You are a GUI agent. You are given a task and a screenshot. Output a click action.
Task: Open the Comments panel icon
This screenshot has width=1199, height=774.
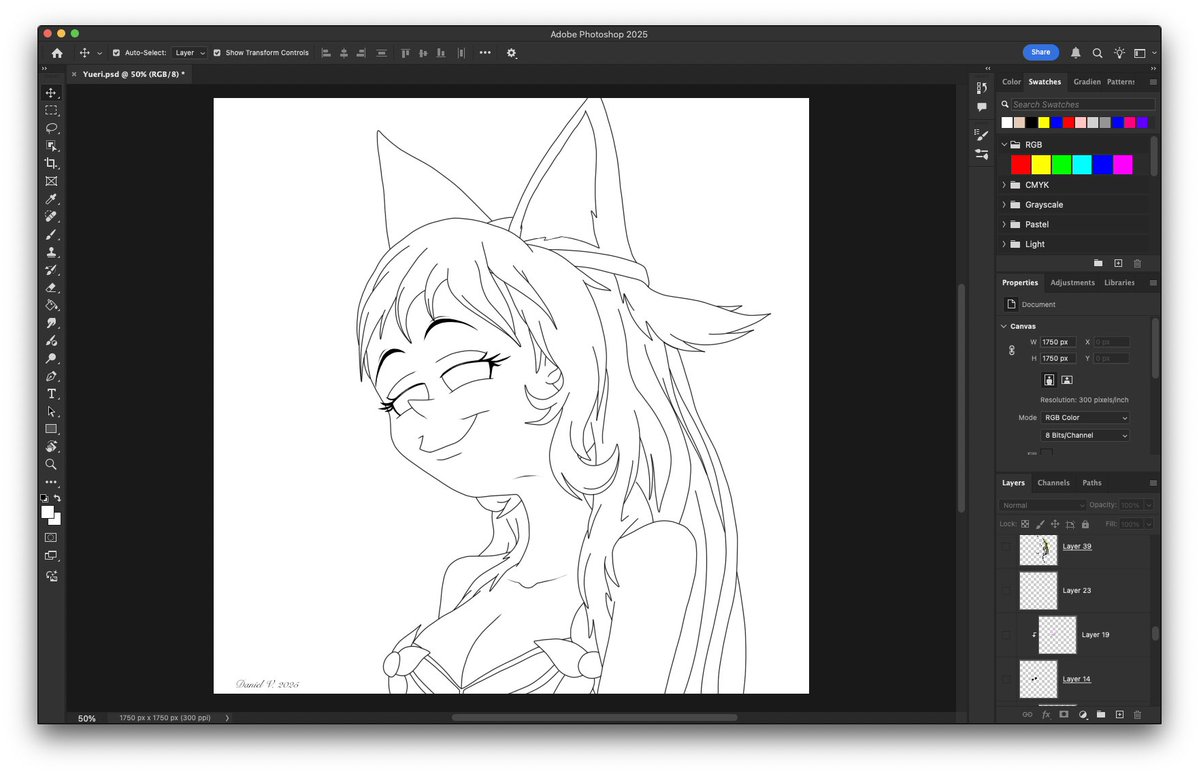coord(982,107)
